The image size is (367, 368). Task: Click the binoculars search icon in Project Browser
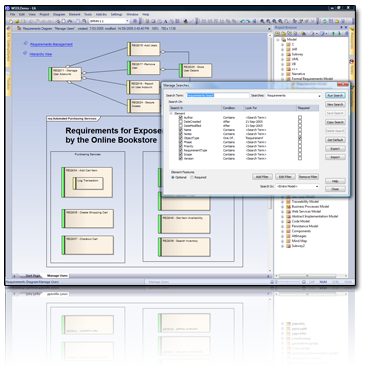pos(303,34)
